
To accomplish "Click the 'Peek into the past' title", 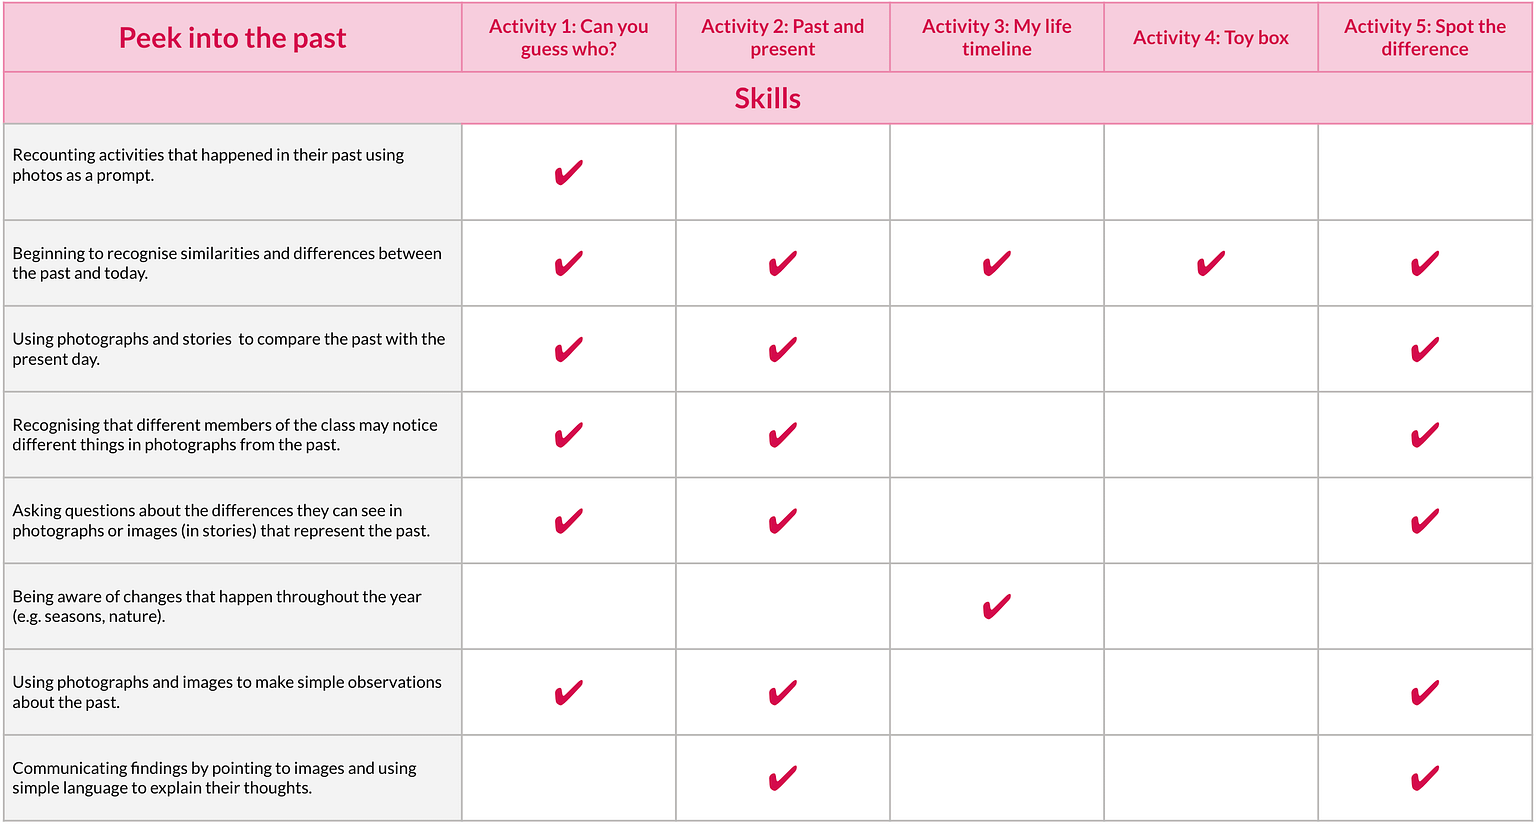I will (x=232, y=38).
